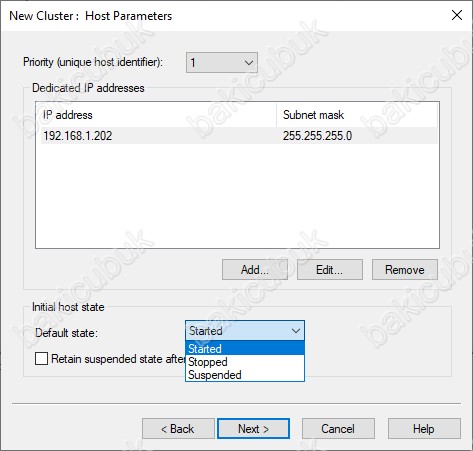The width and height of the screenshot is (473, 451).
Task: Click empty area of the IP address list
Action: (237, 196)
